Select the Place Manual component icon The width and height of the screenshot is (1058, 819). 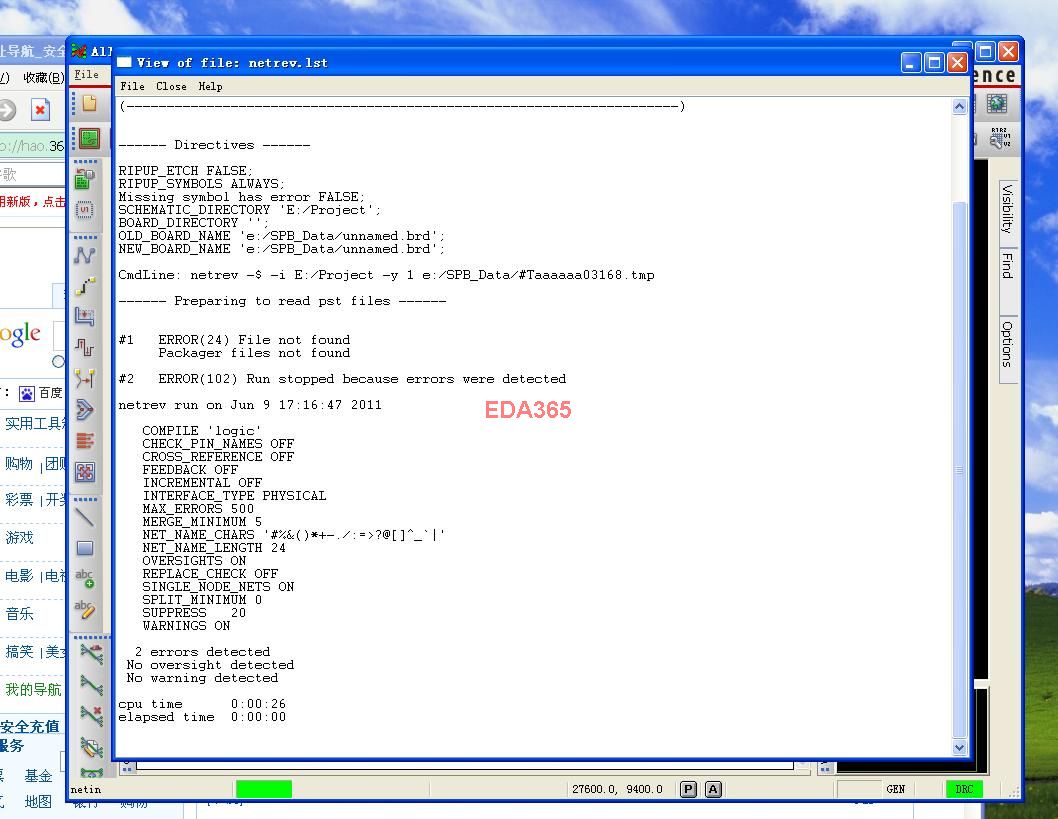(x=85, y=179)
